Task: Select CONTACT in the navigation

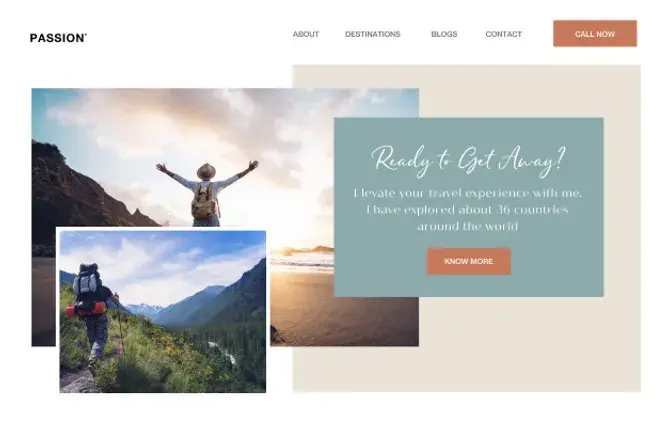Action: [x=504, y=34]
